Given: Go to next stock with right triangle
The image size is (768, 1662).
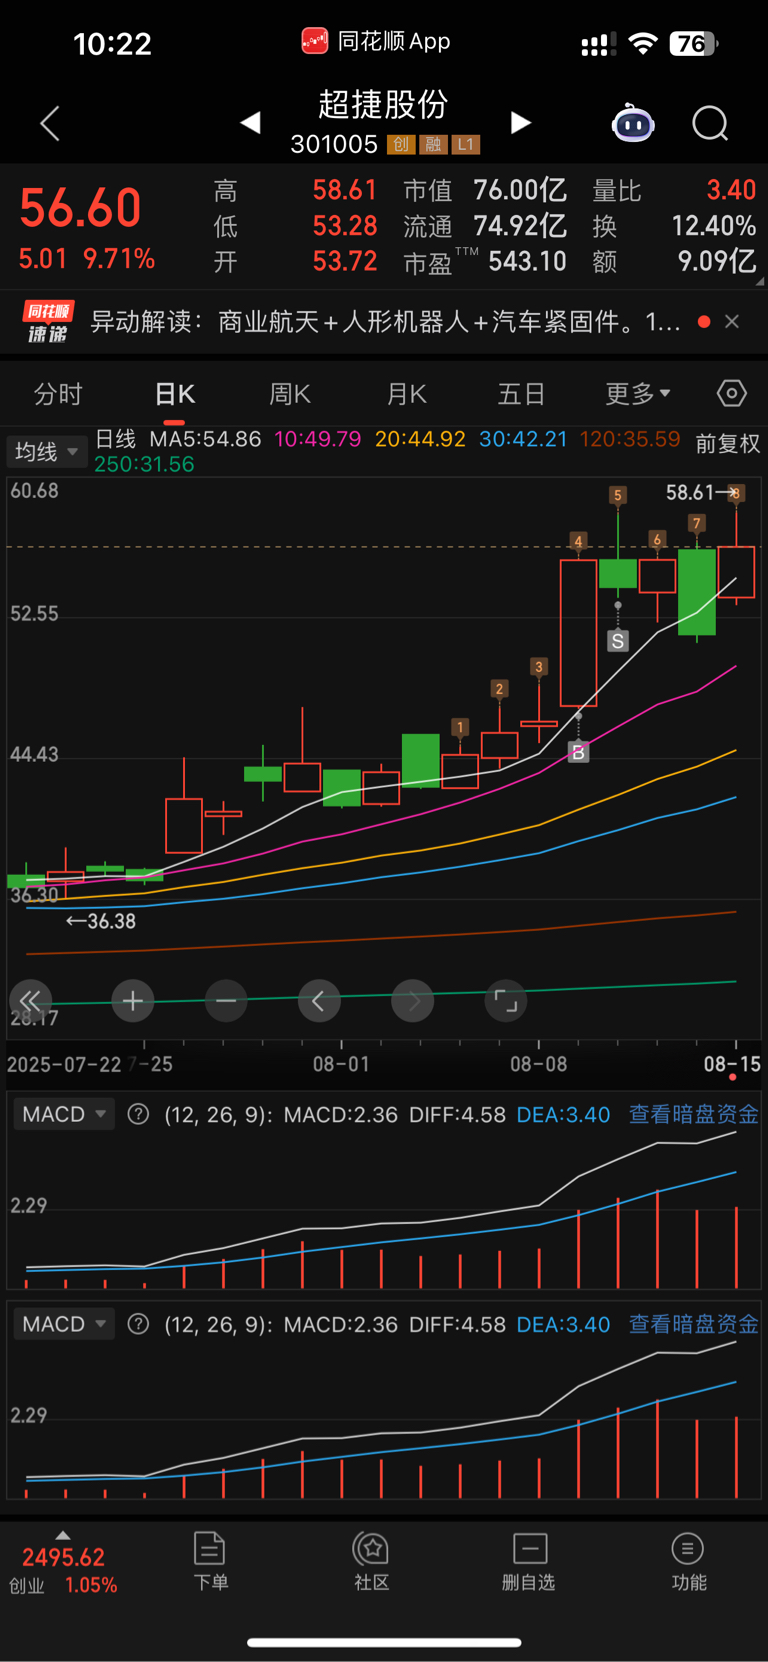Looking at the screenshot, I should 520,122.
